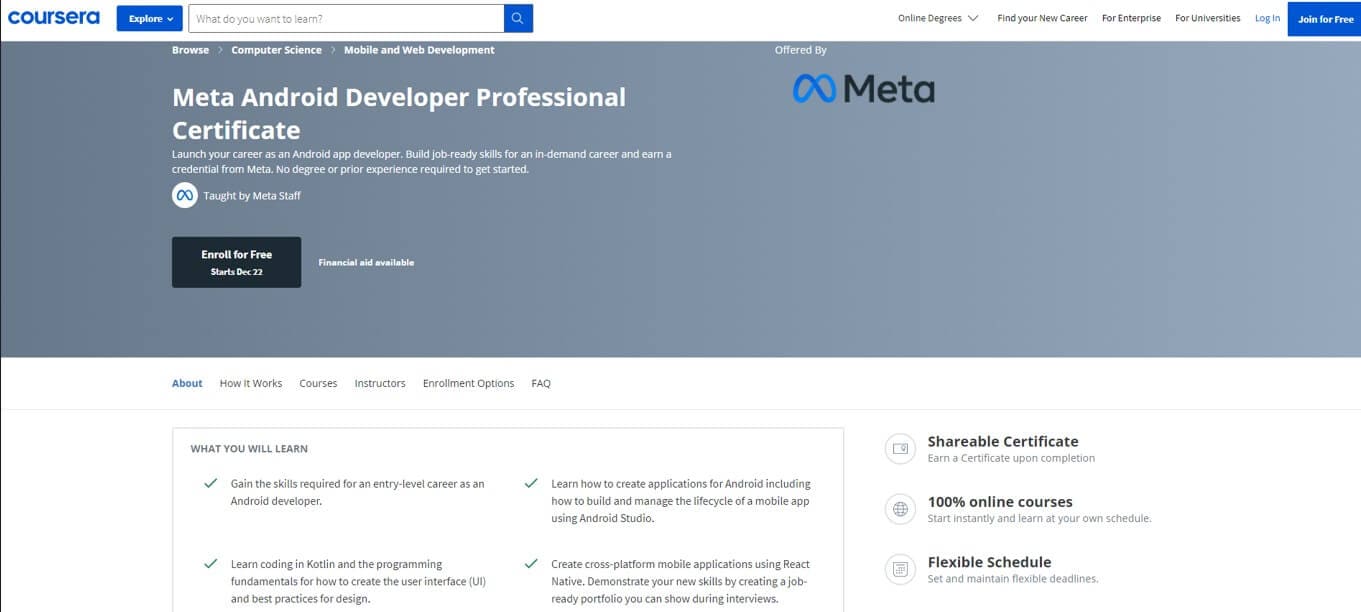Click the Enroll for Free button

pos(237,261)
